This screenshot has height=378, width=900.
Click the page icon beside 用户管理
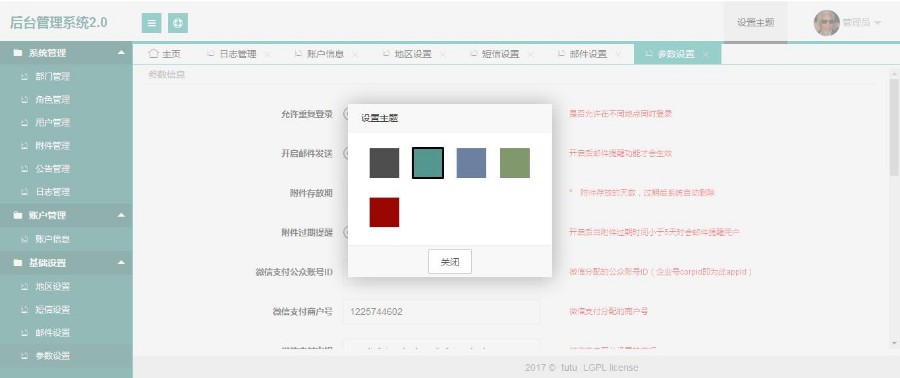pyautogui.click(x=24, y=122)
